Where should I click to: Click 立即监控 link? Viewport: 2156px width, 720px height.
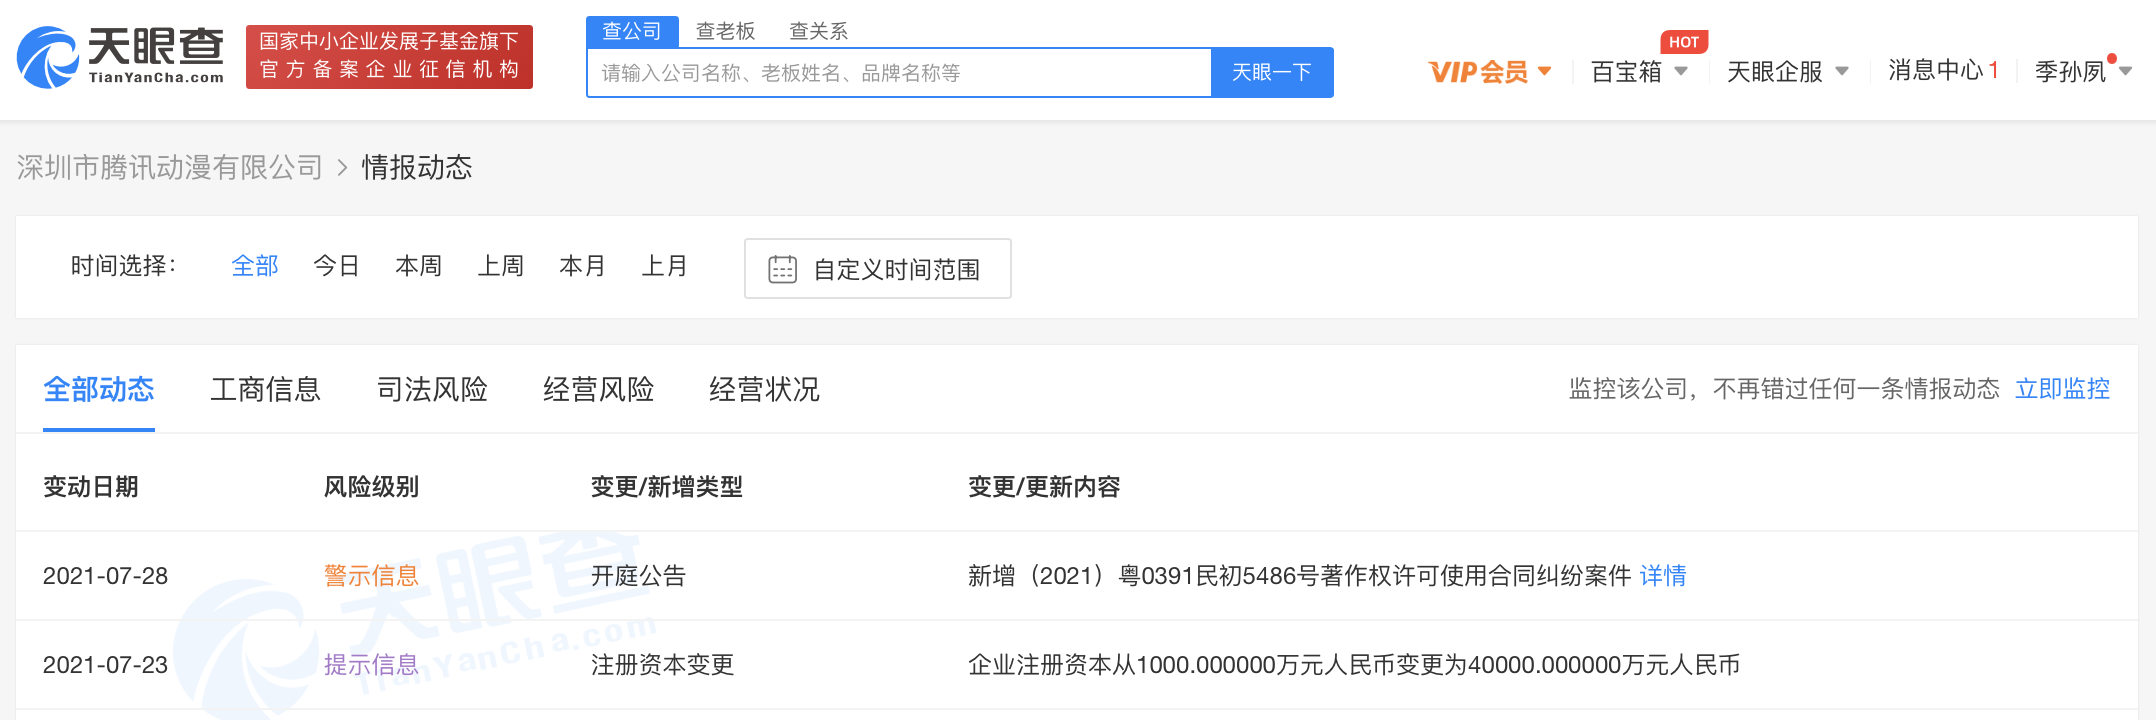point(2062,389)
